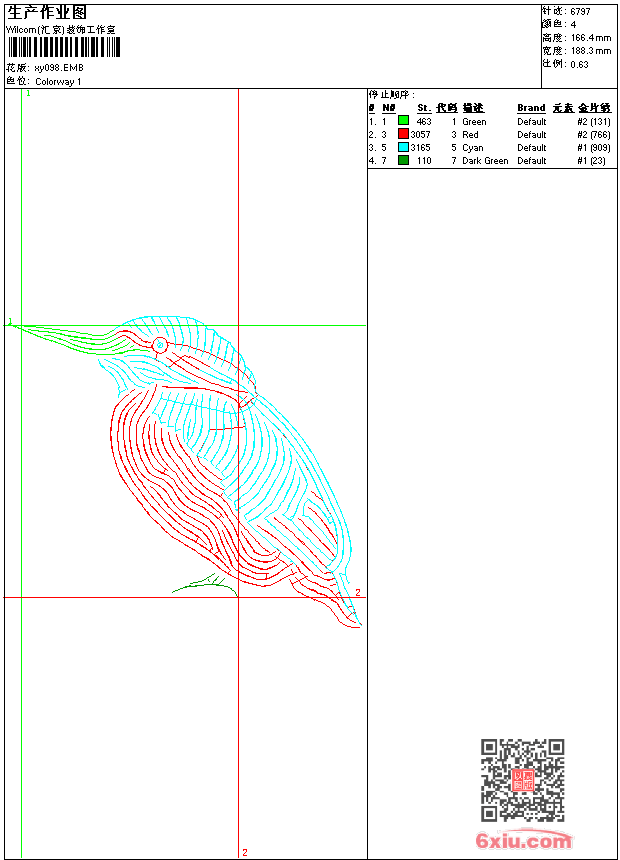The height and width of the screenshot is (860, 620).
Task: Click the QR code image
Action: click(522, 780)
